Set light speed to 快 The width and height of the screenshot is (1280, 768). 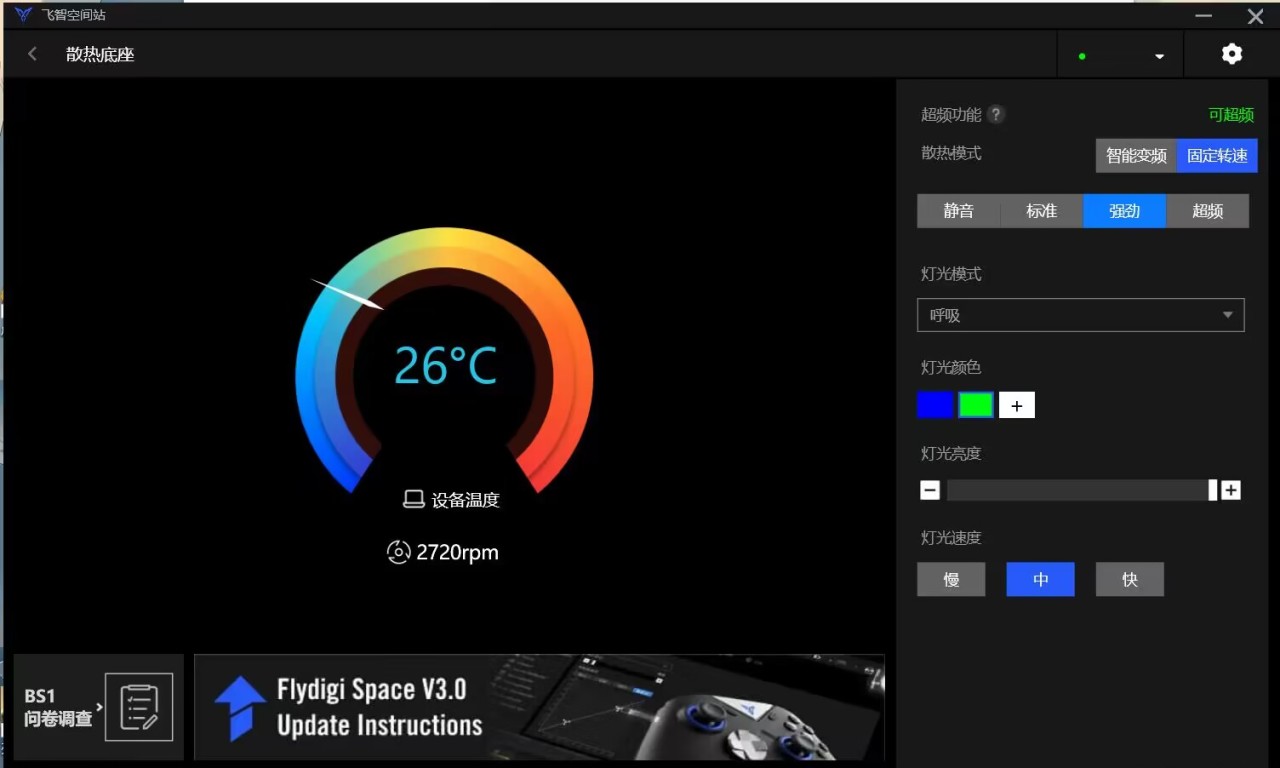(x=1130, y=579)
